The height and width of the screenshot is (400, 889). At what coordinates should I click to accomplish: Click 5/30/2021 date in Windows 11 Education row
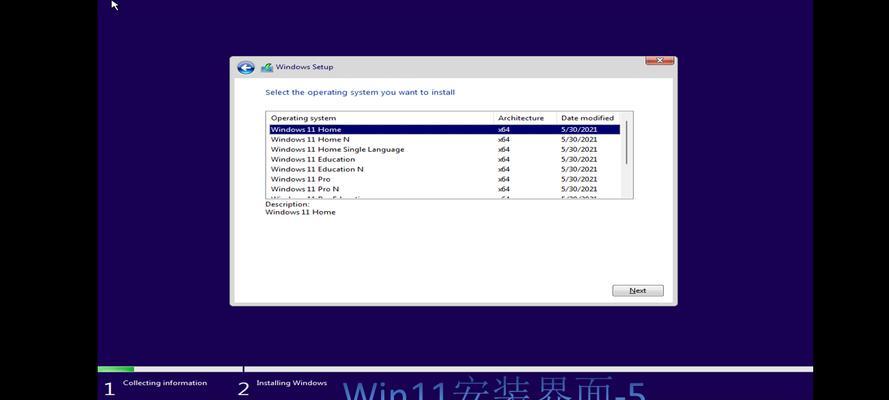point(579,159)
